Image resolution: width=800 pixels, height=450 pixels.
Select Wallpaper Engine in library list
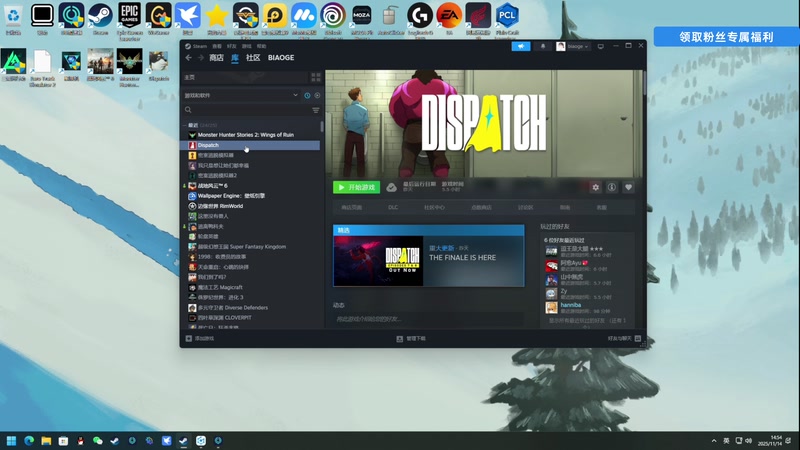click(x=250, y=196)
